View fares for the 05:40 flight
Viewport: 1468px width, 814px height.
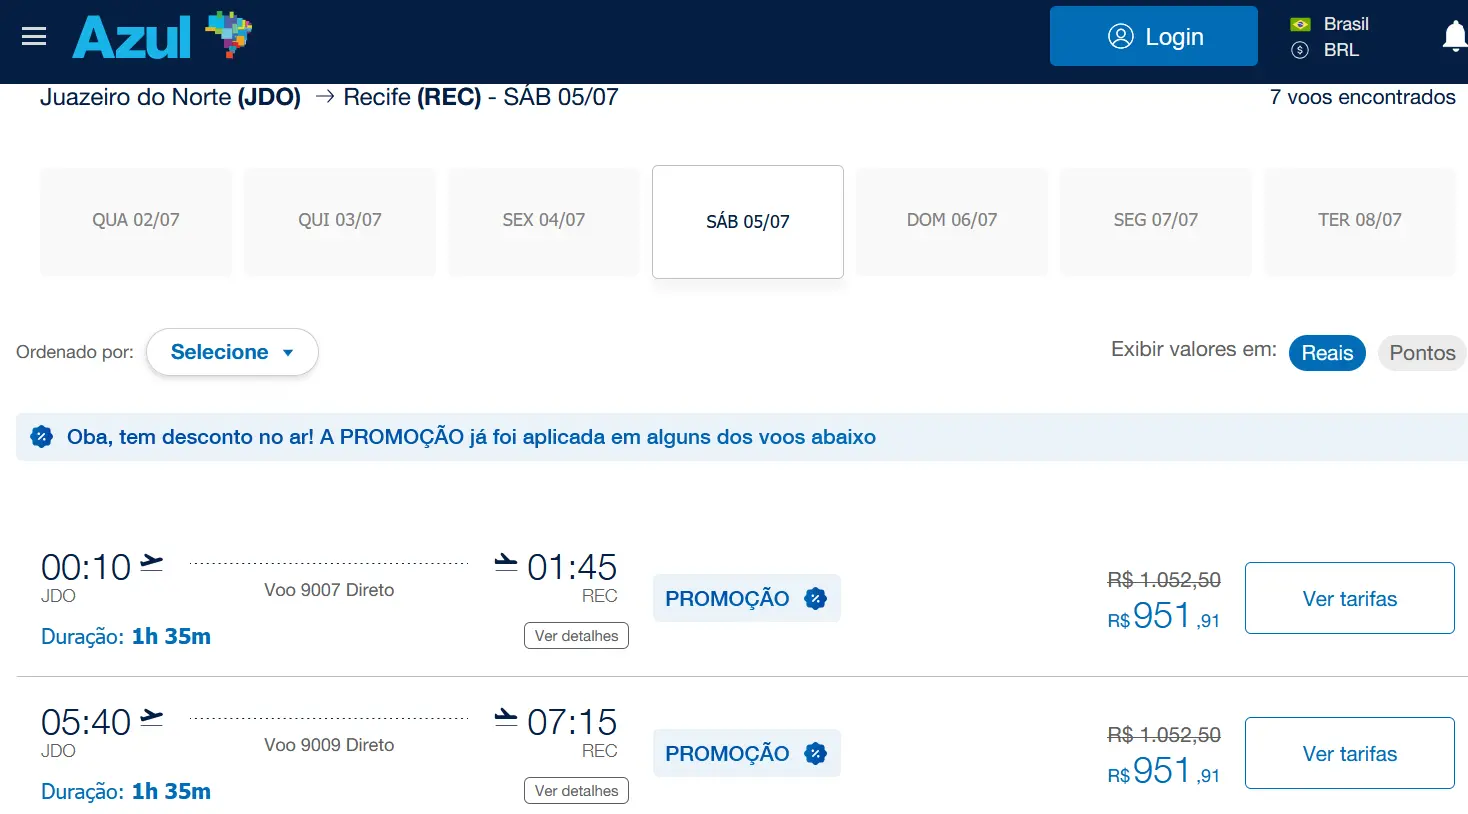[x=1349, y=753]
